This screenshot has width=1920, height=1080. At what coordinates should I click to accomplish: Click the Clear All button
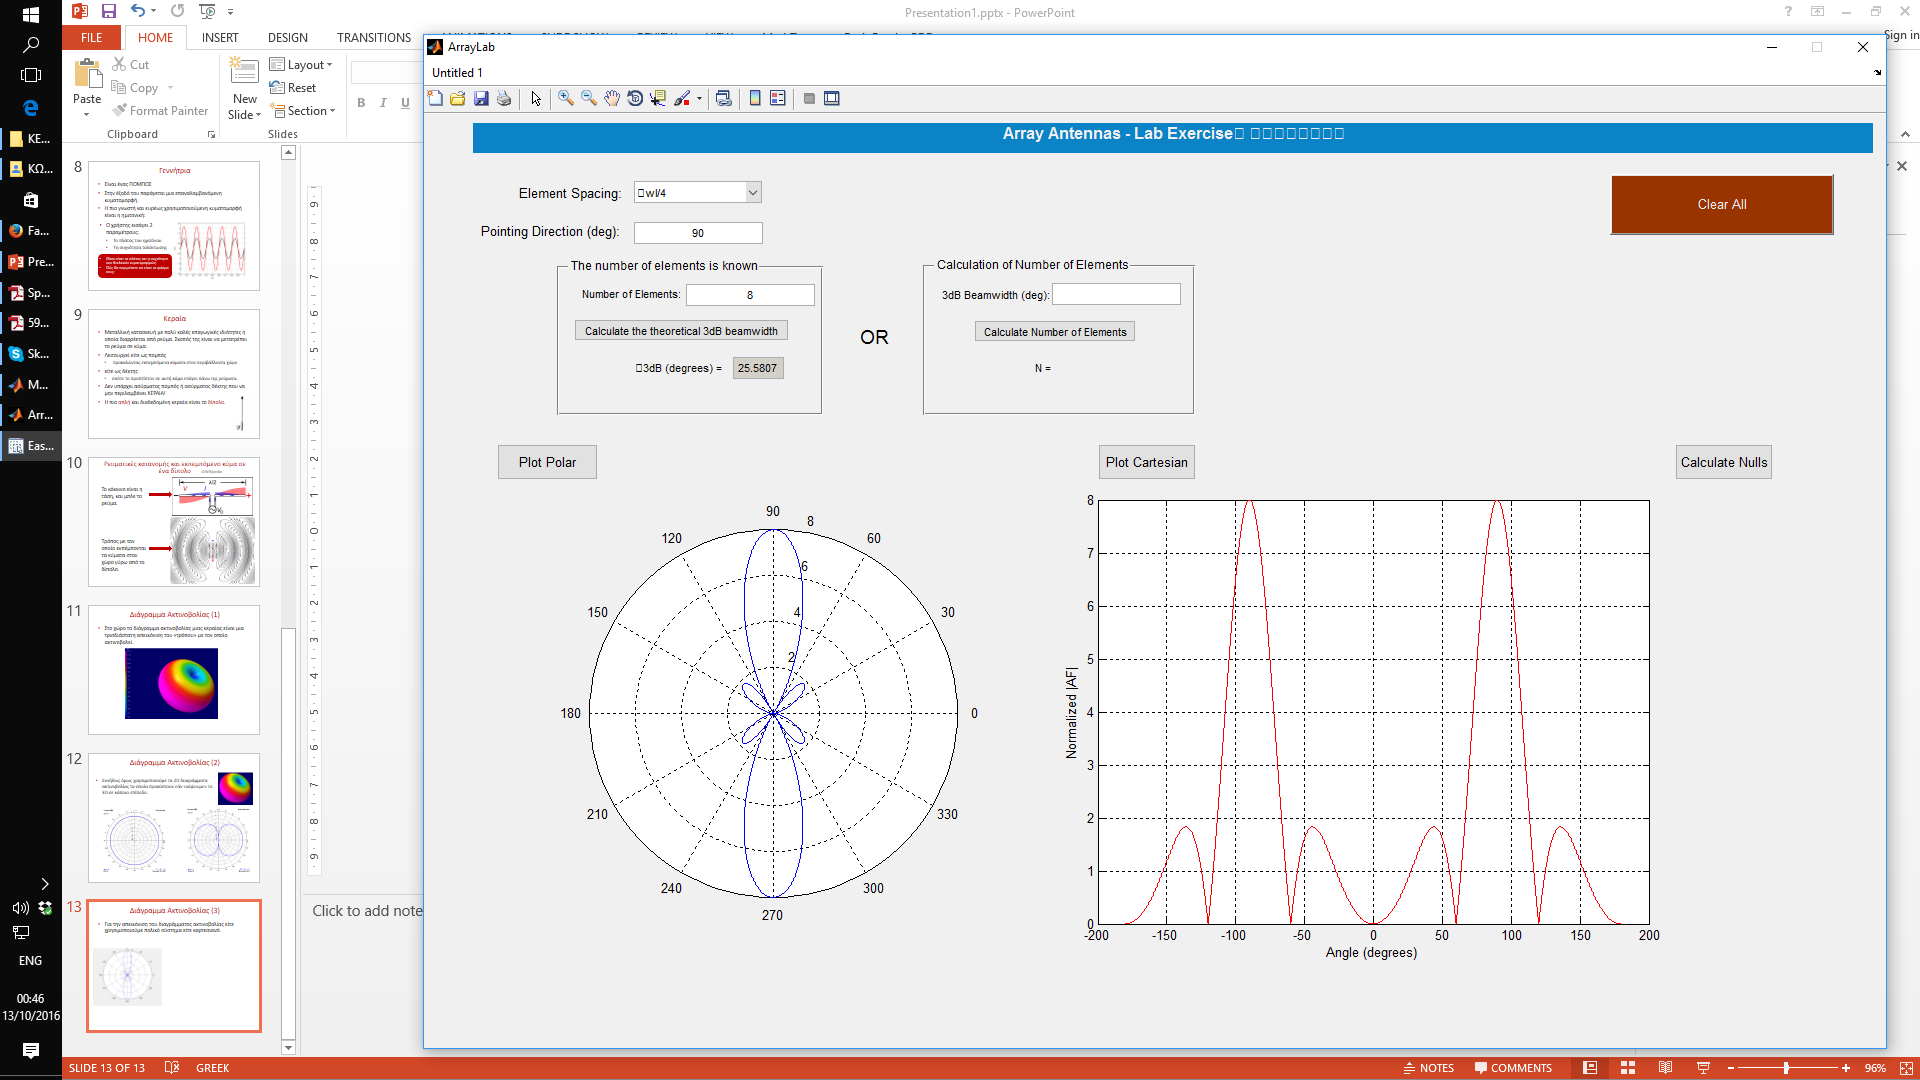(1722, 203)
